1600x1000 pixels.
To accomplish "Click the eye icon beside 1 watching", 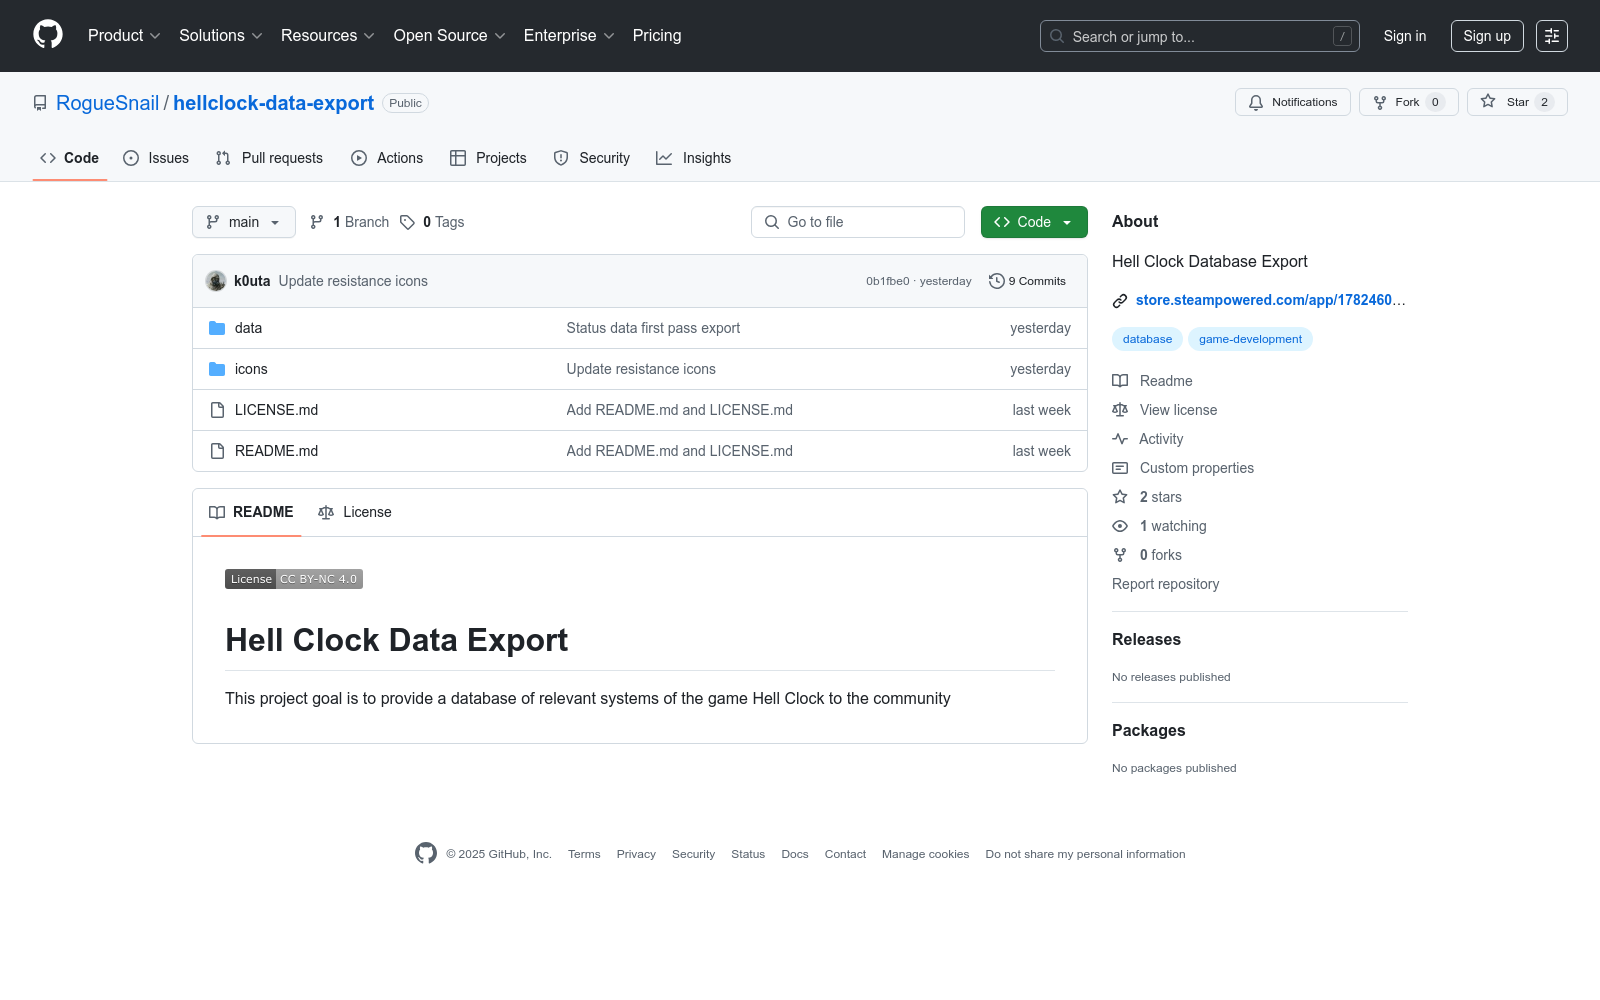I will (1120, 526).
